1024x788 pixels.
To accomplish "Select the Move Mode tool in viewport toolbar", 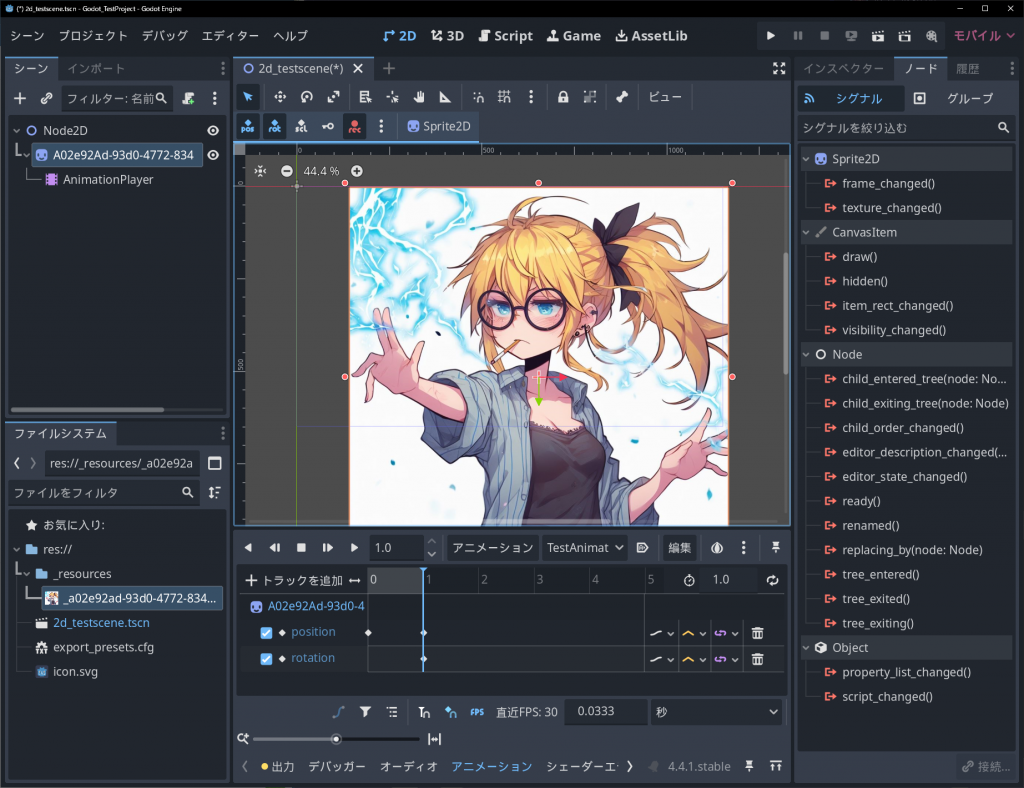I will point(280,97).
